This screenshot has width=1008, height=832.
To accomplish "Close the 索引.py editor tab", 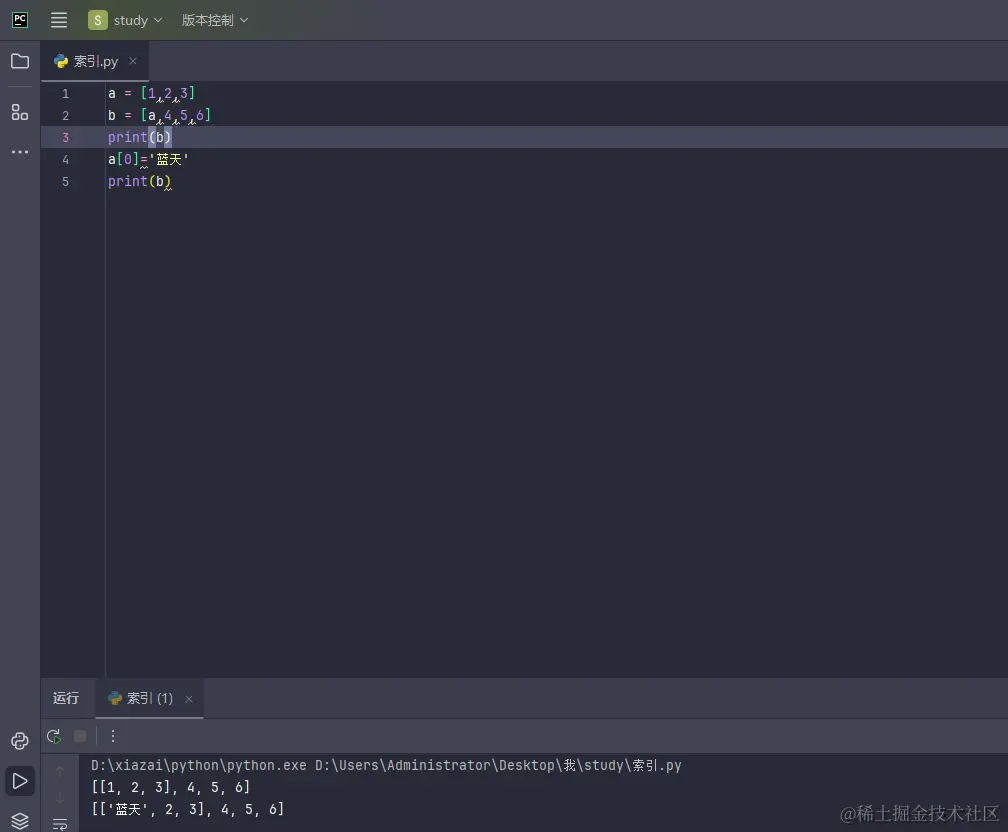I will click(x=132, y=61).
